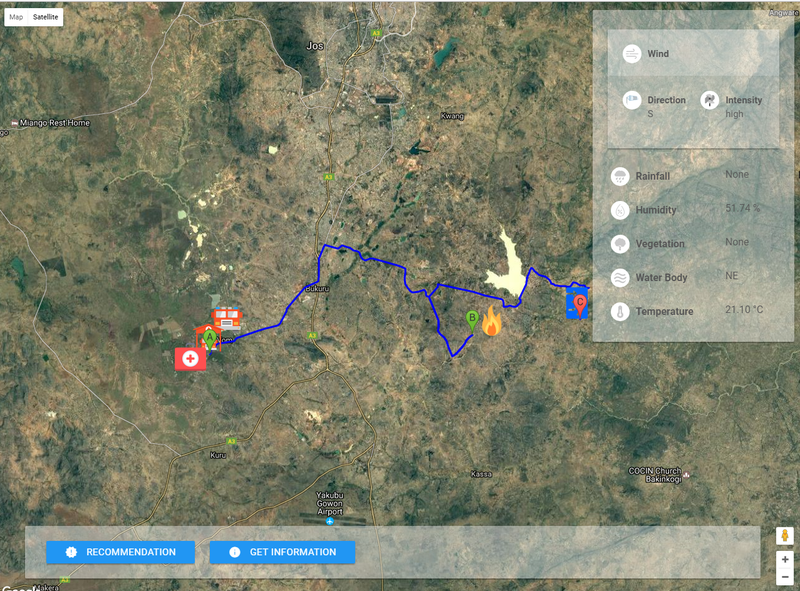
Task: Zoom in with the plus button
Action: pos(785,560)
